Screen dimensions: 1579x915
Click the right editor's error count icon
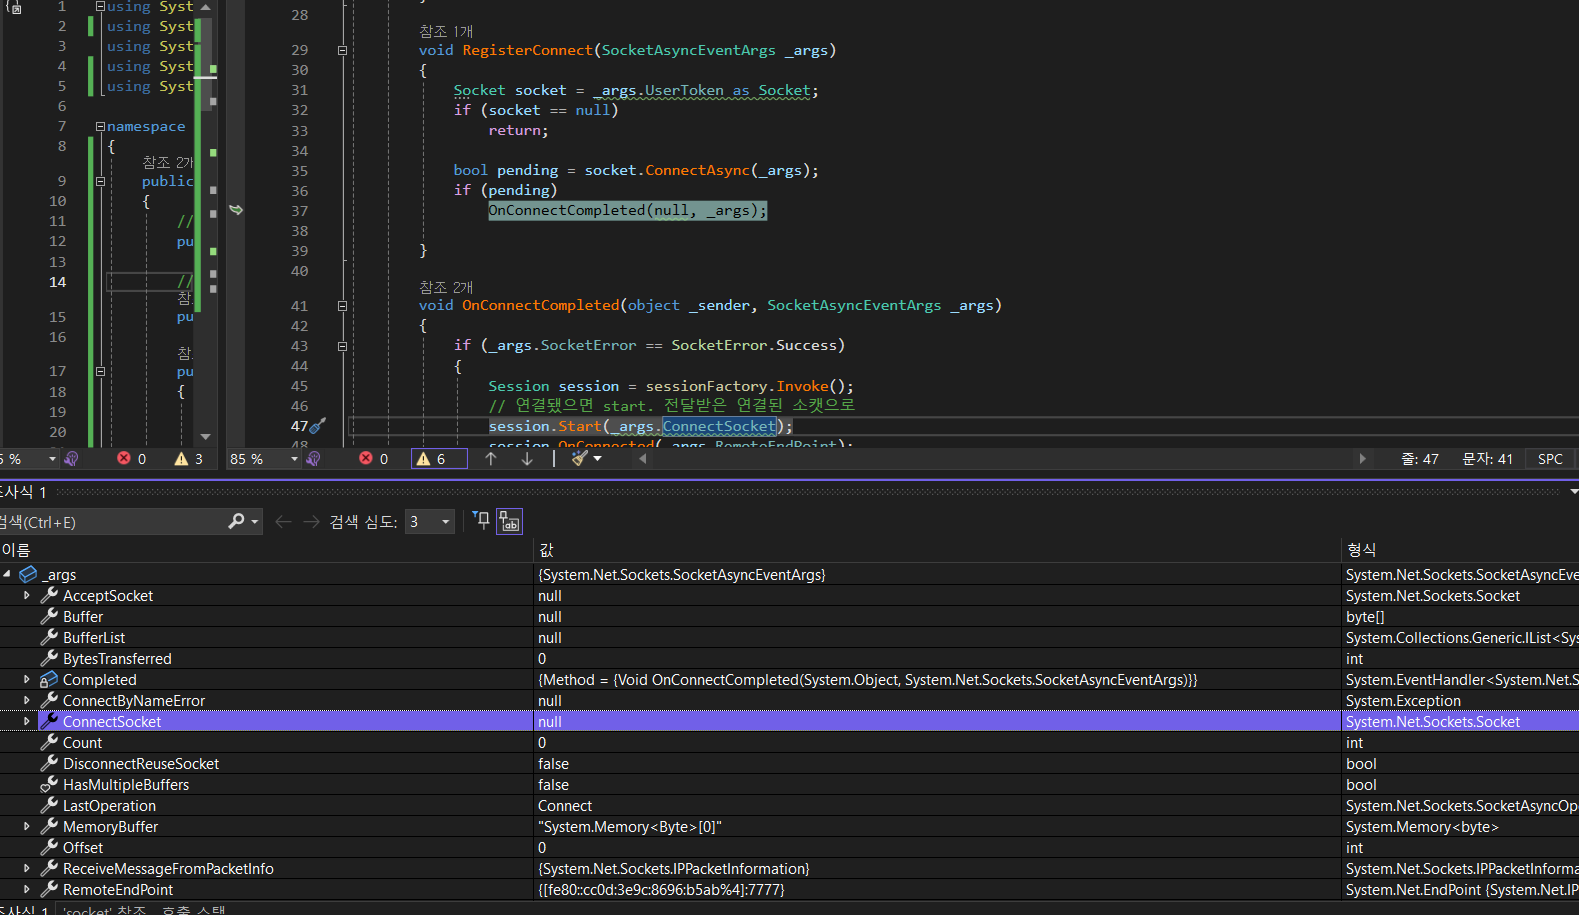click(366, 458)
